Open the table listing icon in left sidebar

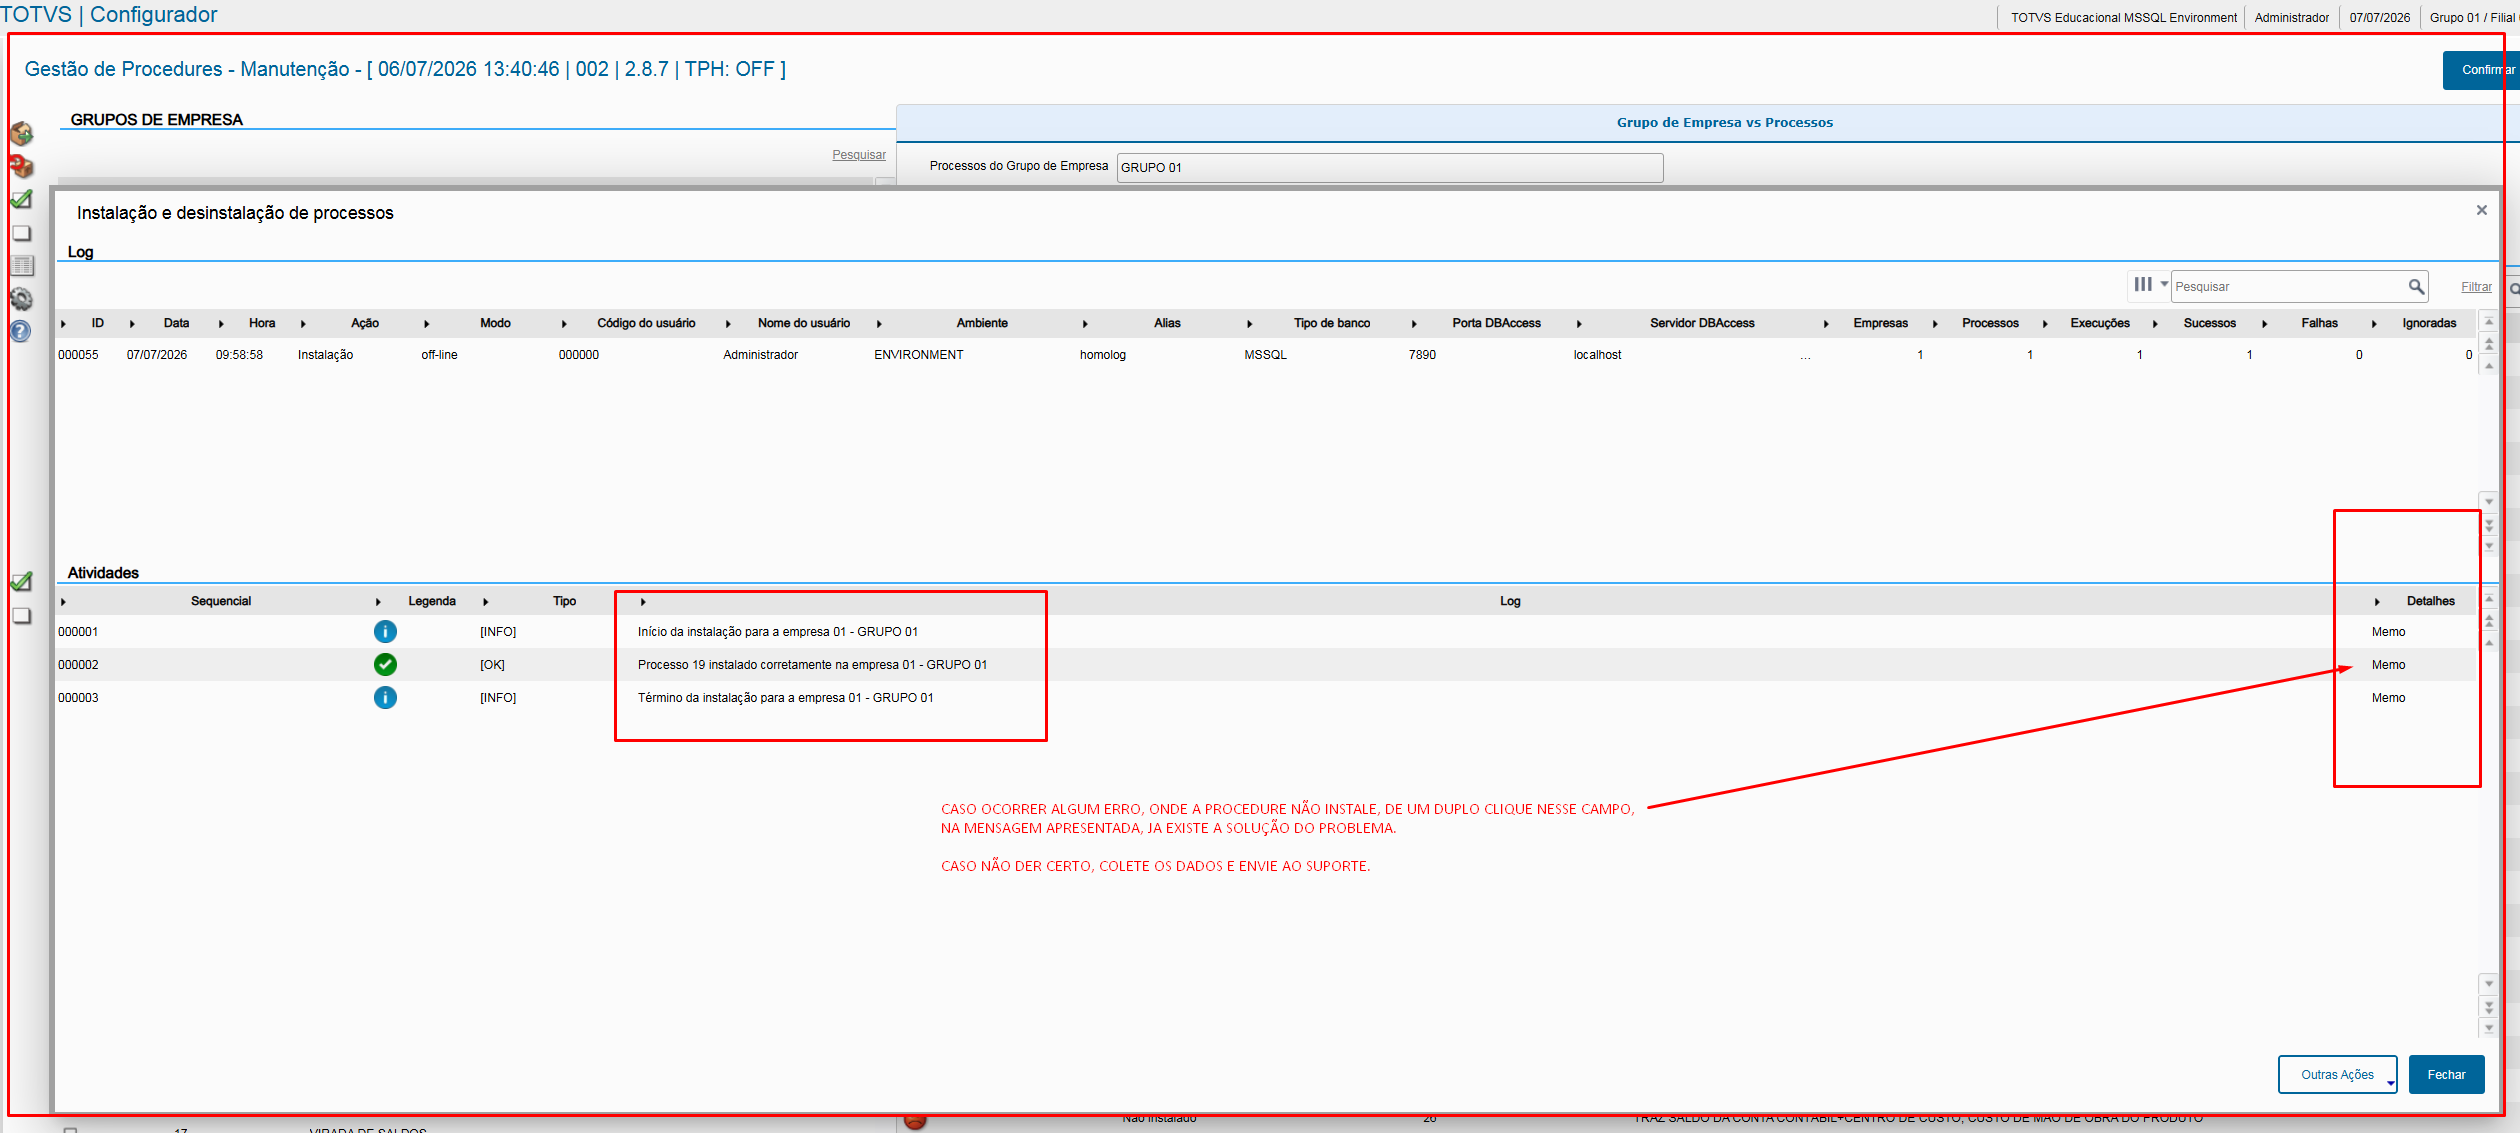(21, 266)
